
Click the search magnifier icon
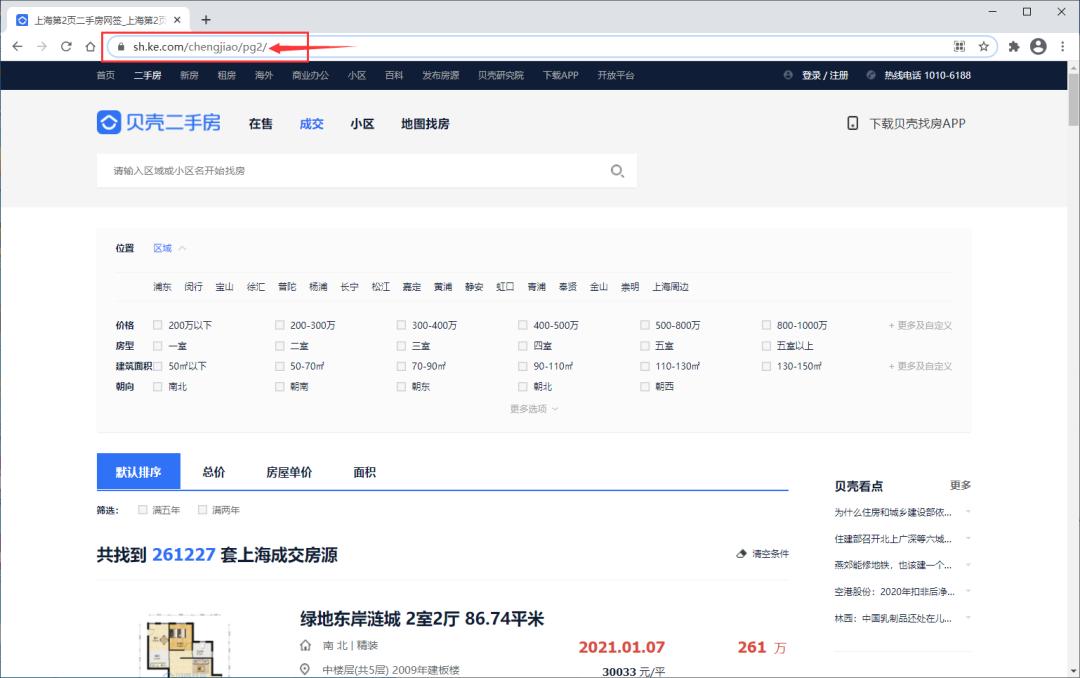(617, 171)
